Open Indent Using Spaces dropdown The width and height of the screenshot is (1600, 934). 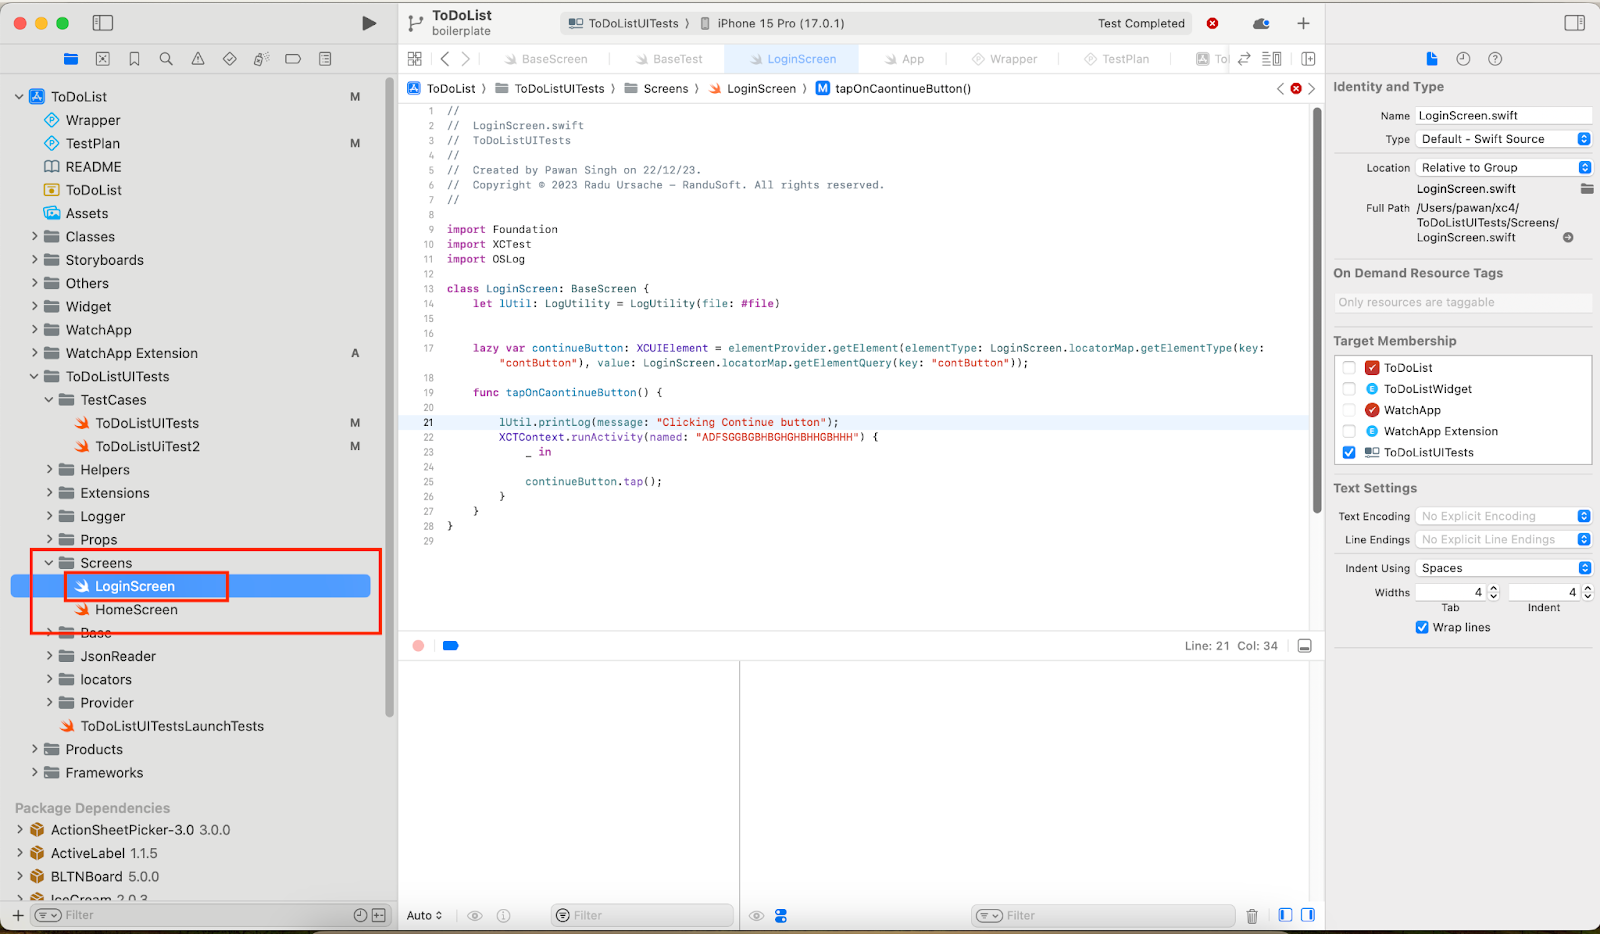coord(1504,568)
